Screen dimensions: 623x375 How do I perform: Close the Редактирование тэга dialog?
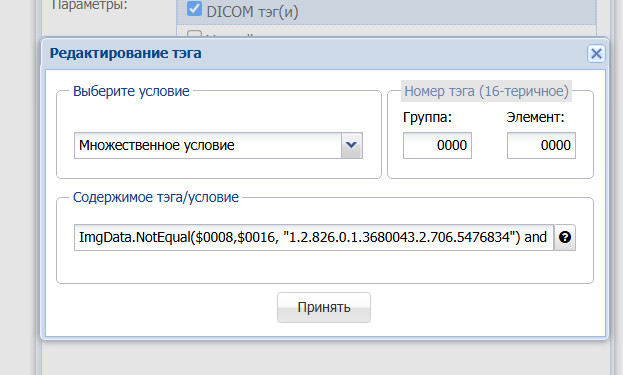click(x=596, y=54)
